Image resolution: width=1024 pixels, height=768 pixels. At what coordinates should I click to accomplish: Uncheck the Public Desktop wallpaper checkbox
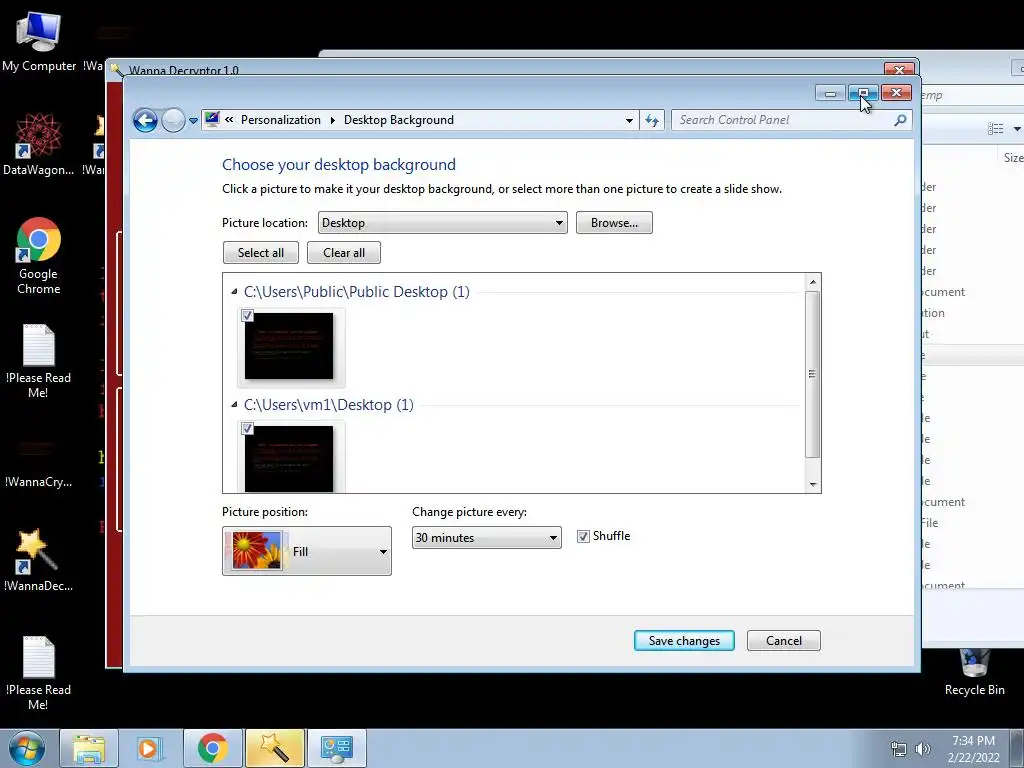coord(248,315)
